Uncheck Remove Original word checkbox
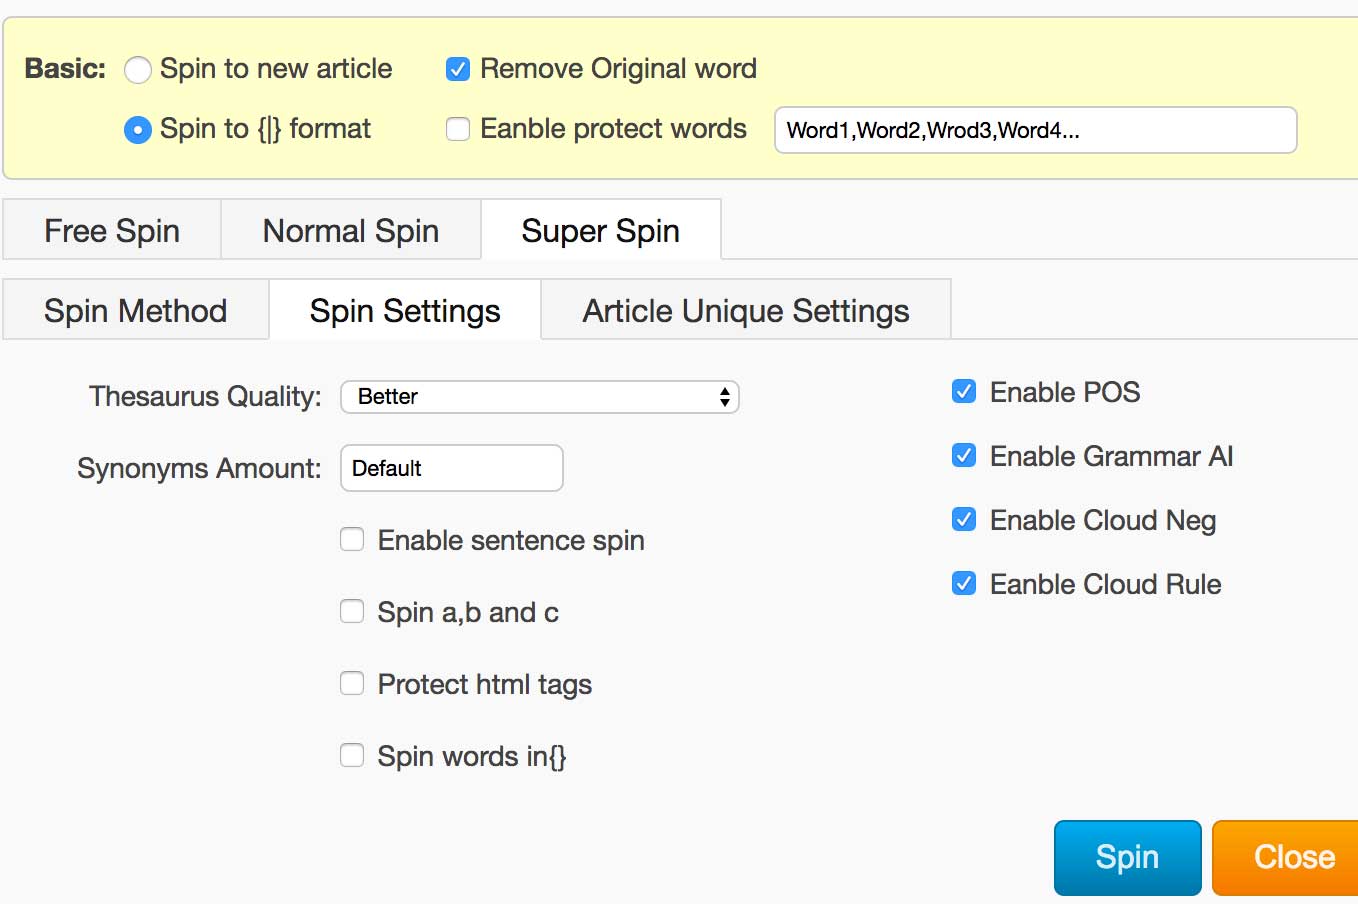Screen dimensions: 1358x904 [458, 69]
